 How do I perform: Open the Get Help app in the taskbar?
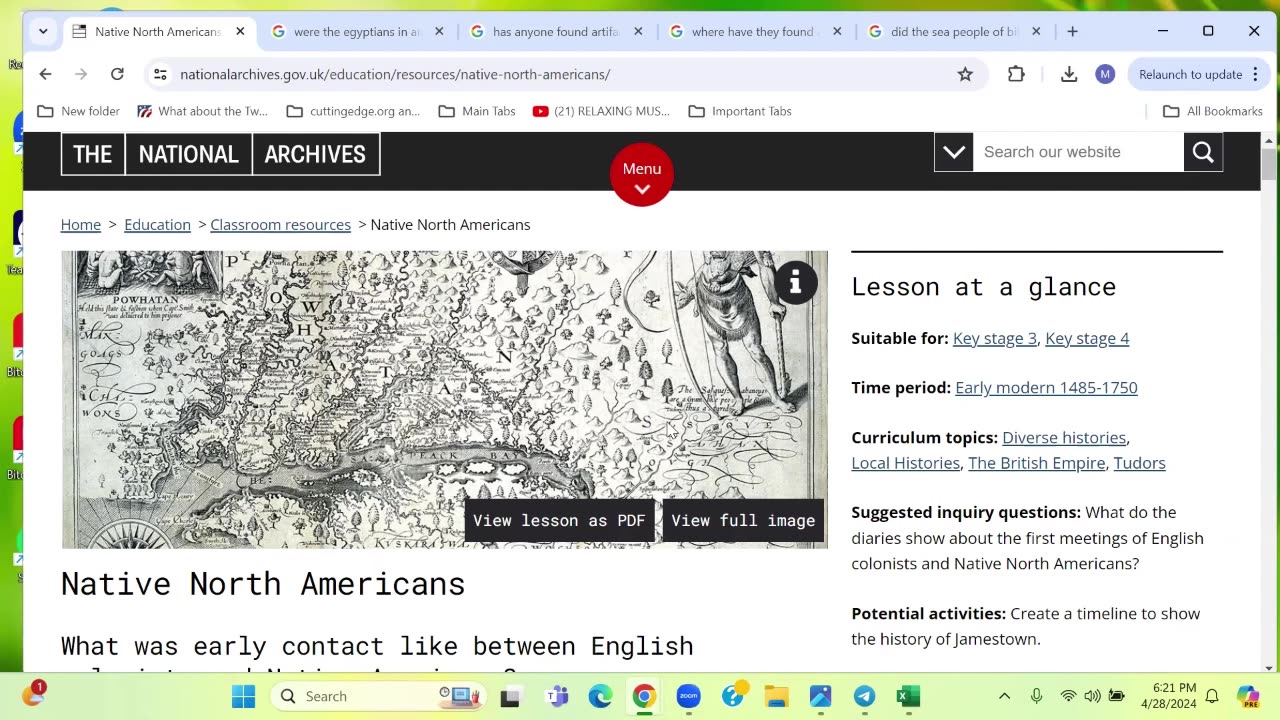(733, 696)
